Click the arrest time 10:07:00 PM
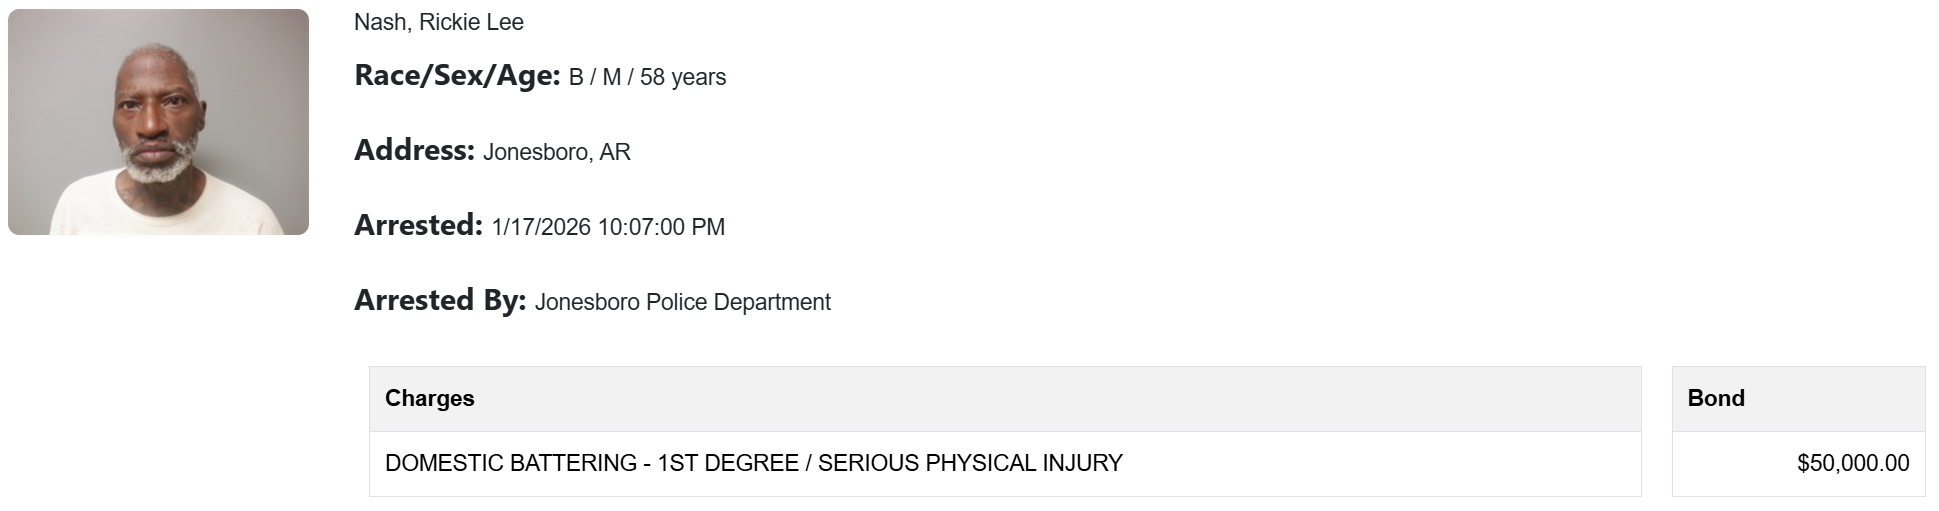Screen dimensions: 1939x511 661,228
